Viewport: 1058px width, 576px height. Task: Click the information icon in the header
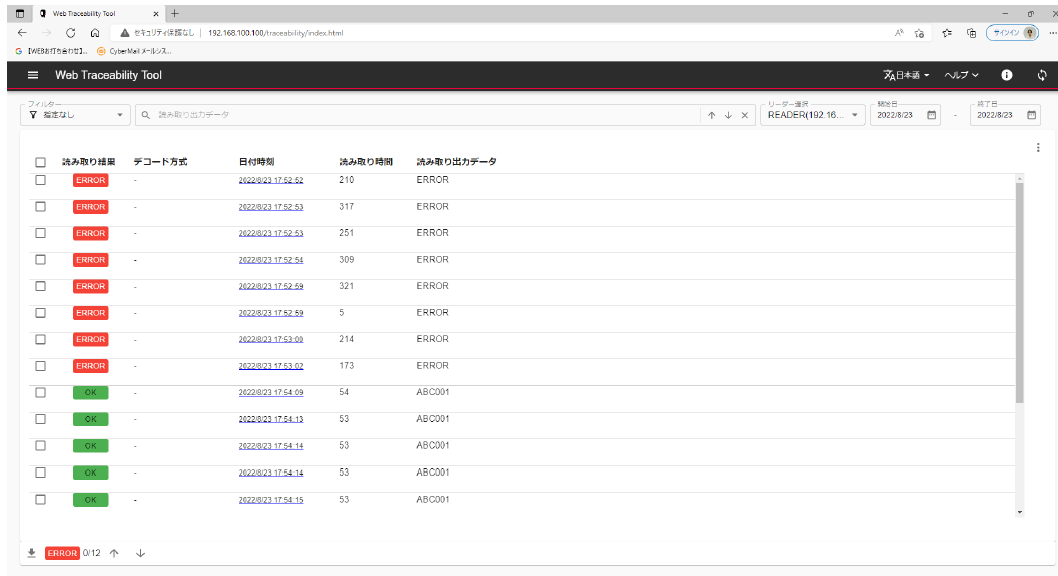pyautogui.click(x=1007, y=75)
